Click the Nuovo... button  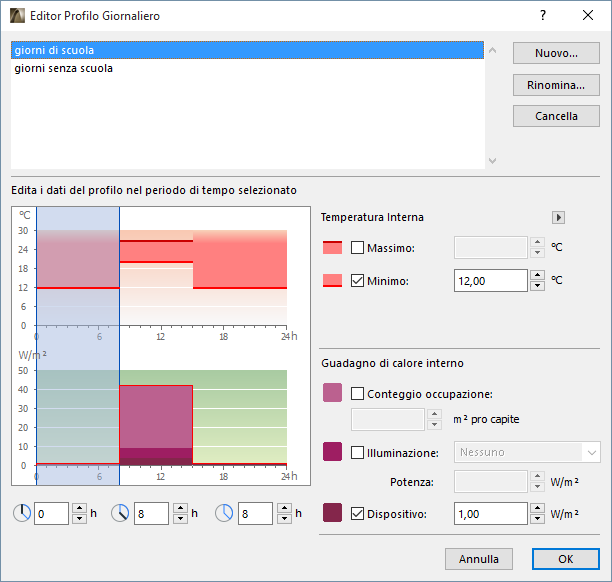(556, 53)
